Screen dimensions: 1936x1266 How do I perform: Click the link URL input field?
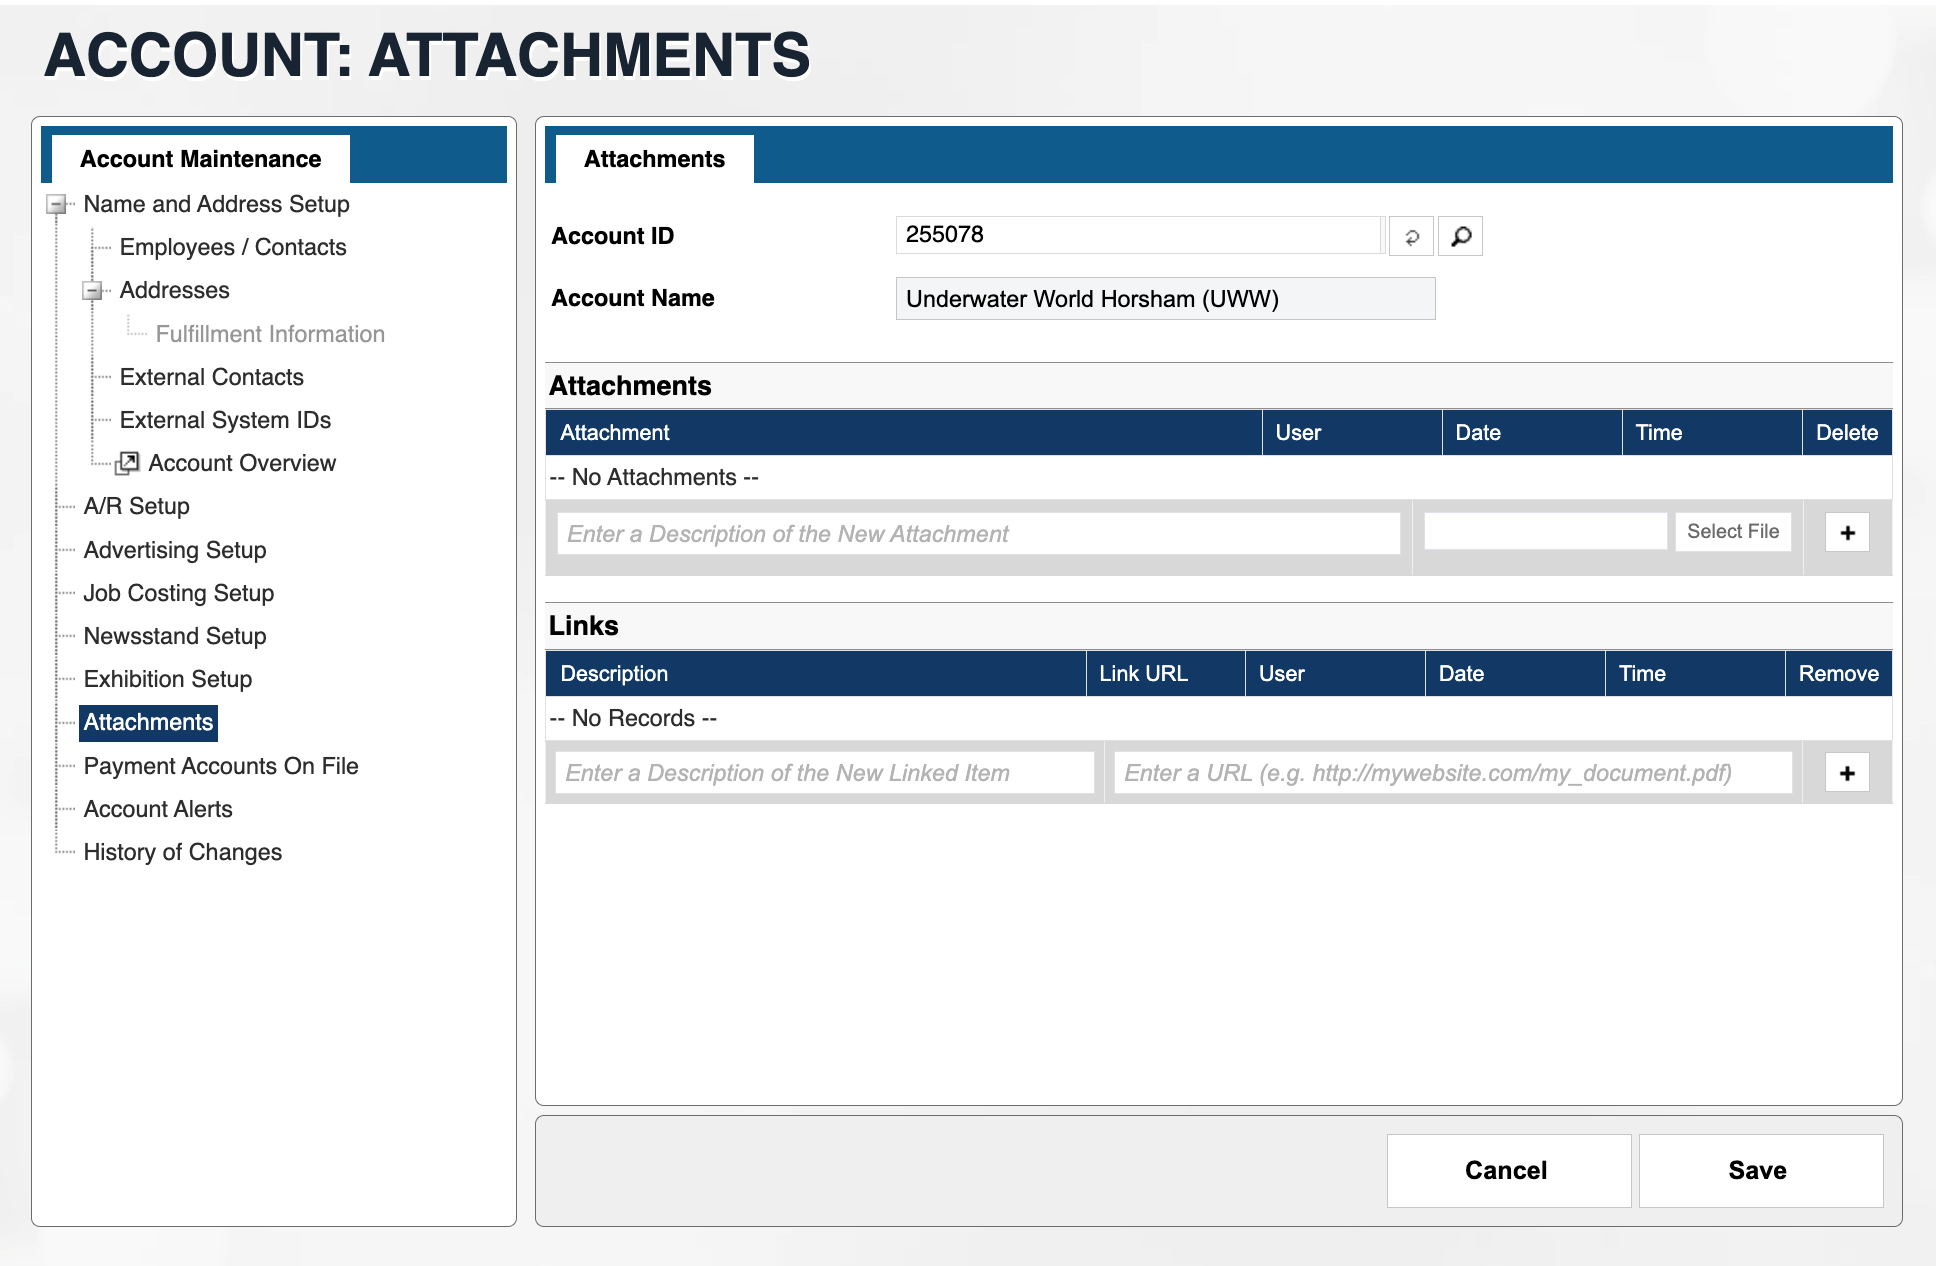[1452, 773]
